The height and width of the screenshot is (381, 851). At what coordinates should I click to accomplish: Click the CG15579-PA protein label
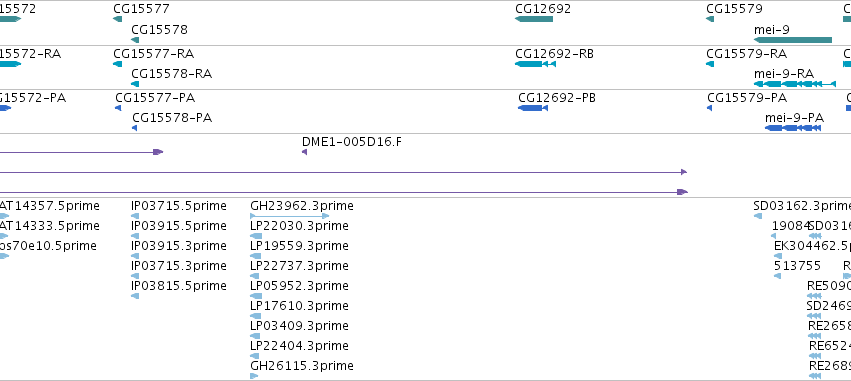(747, 98)
